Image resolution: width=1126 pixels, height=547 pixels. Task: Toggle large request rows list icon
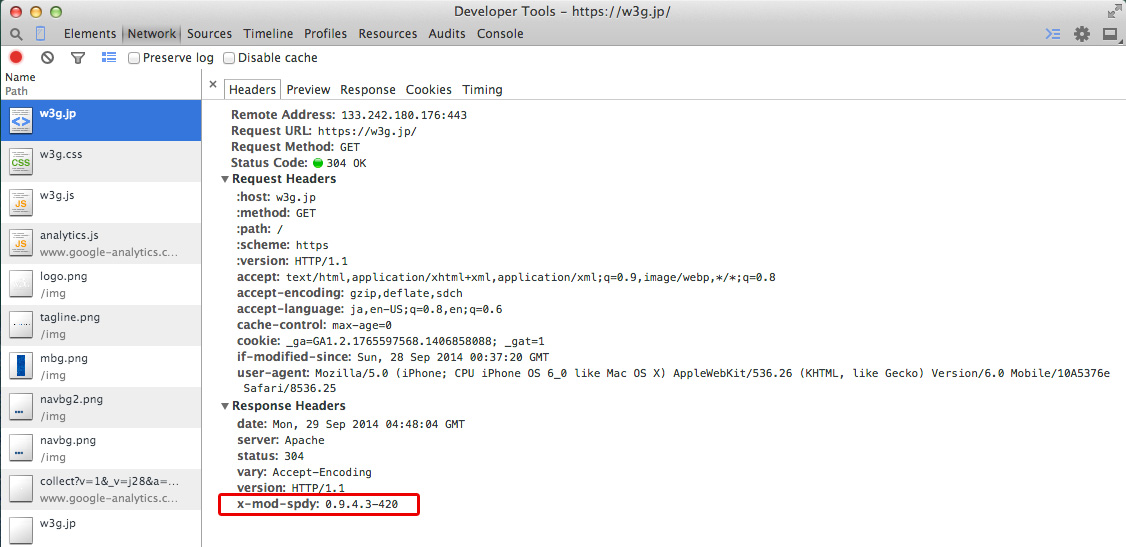click(x=109, y=57)
